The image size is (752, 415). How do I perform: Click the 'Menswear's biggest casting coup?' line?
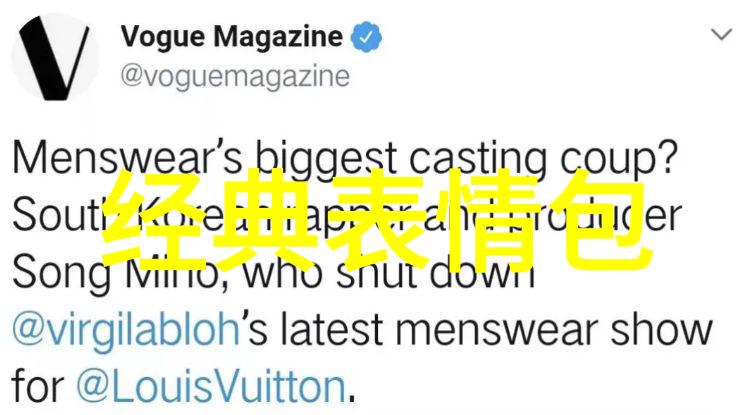(344, 157)
